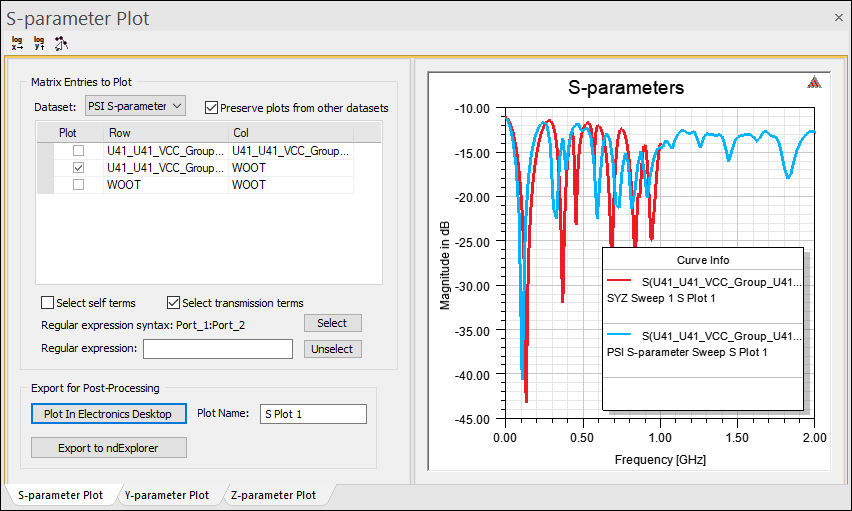The width and height of the screenshot is (852, 511).
Task: Click the red SYZ Sweep curve legend swatch
Action: (620, 282)
